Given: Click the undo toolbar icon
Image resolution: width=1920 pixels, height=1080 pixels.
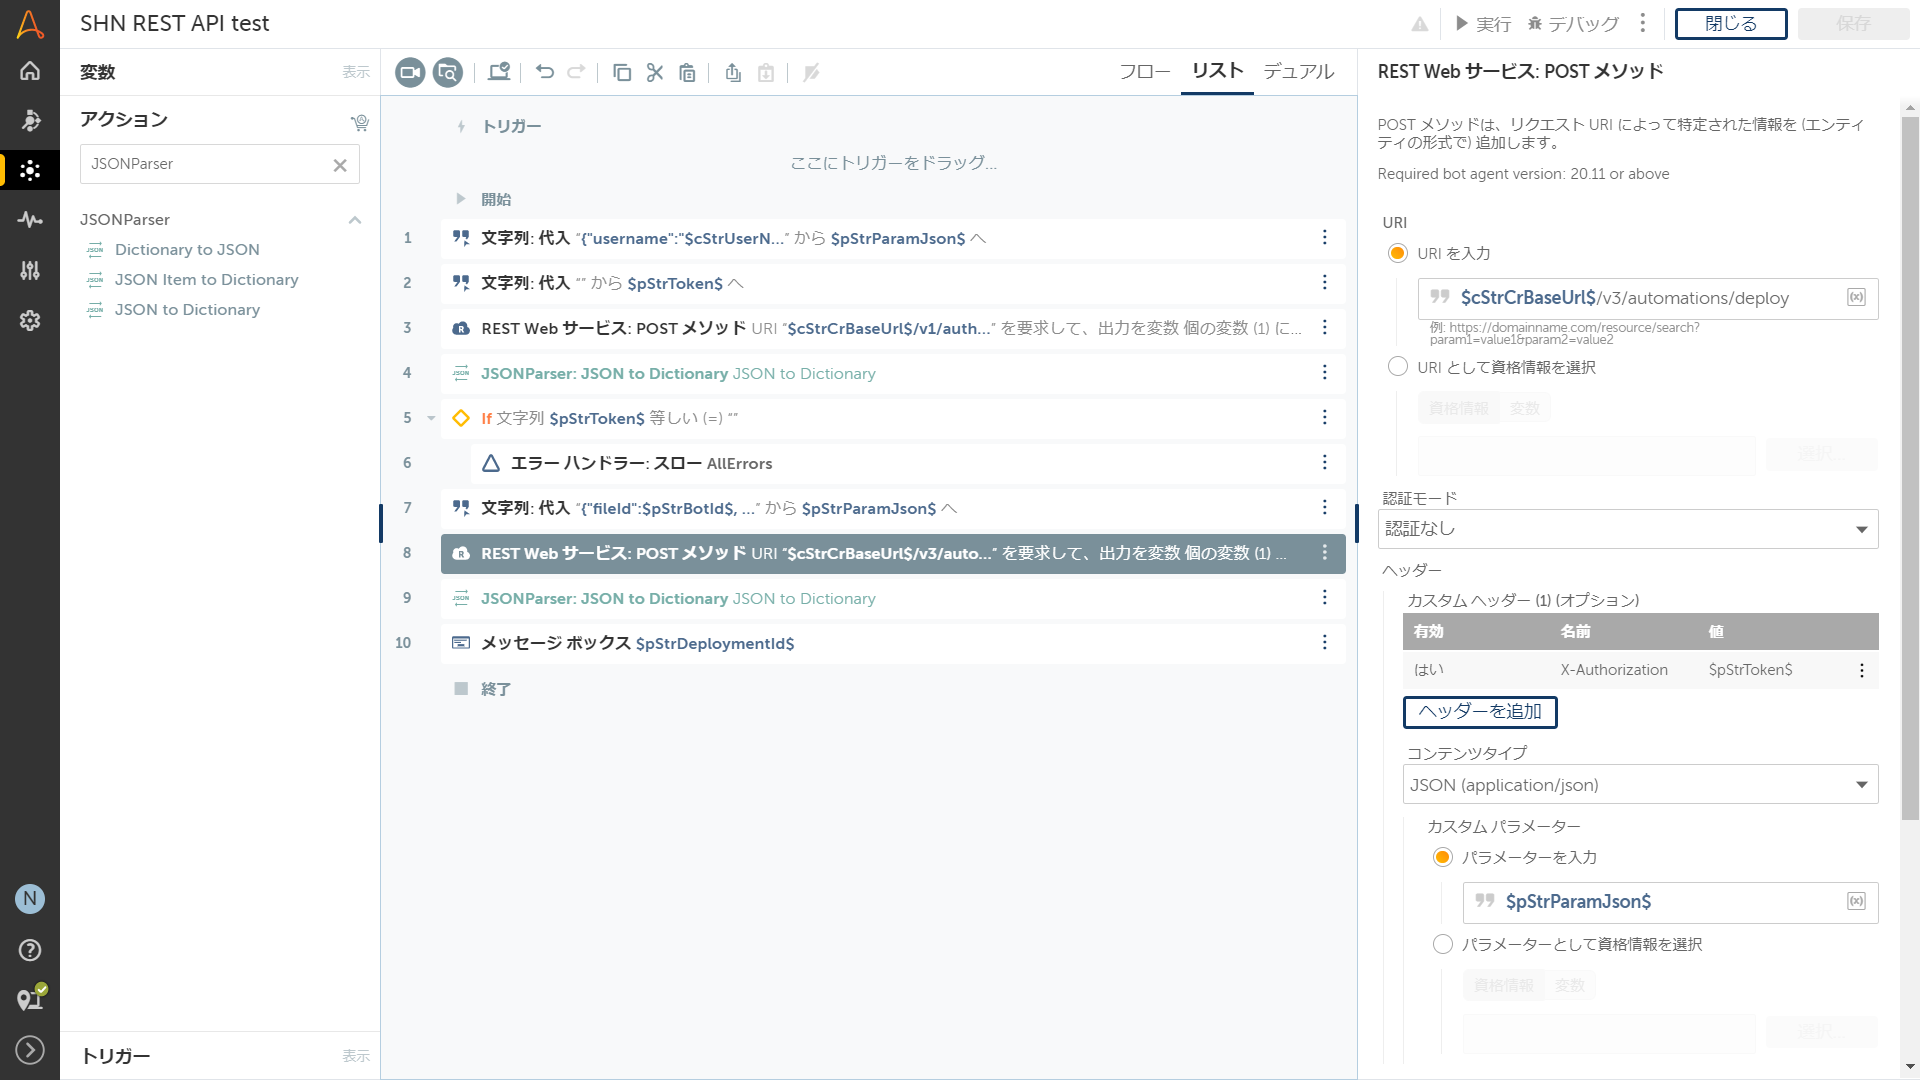Looking at the screenshot, I should pyautogui.click(x=545, y=72).
